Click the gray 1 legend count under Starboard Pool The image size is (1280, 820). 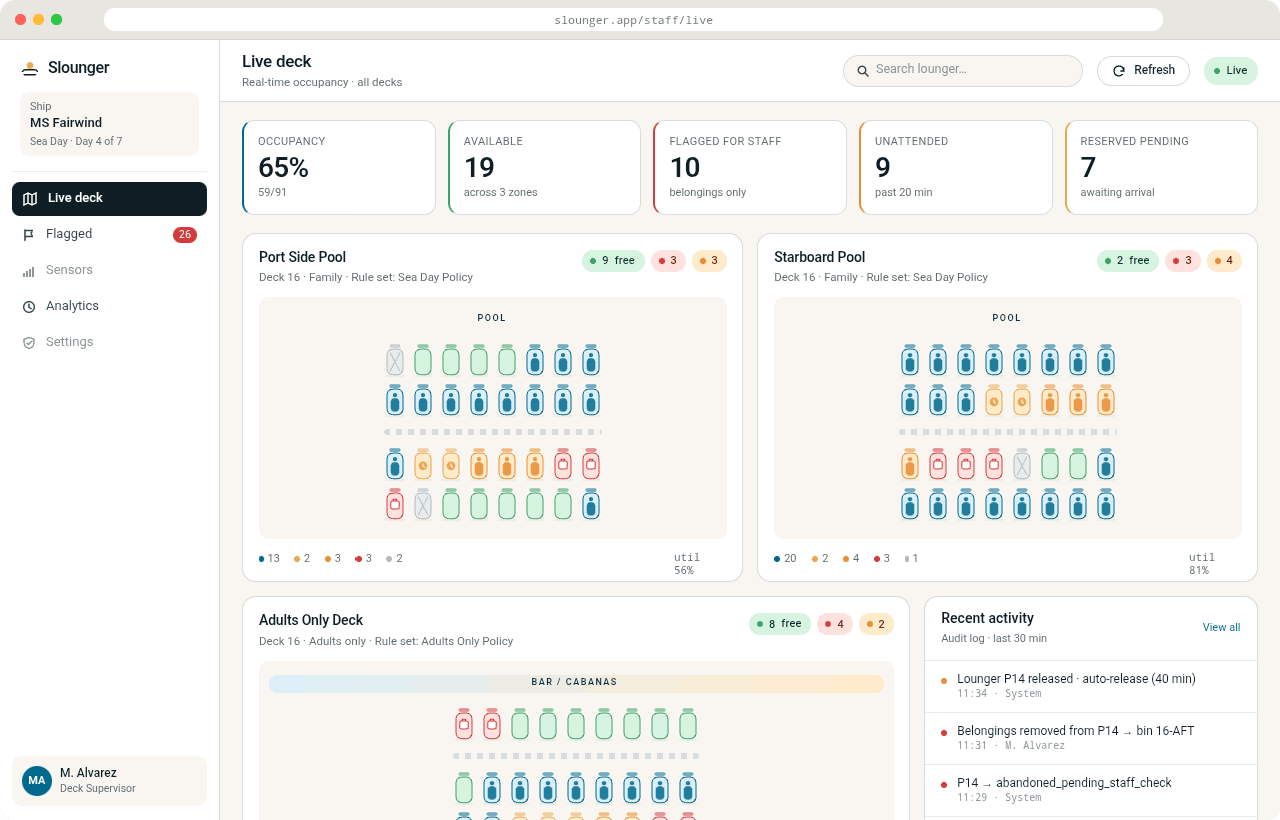[911, 558]
